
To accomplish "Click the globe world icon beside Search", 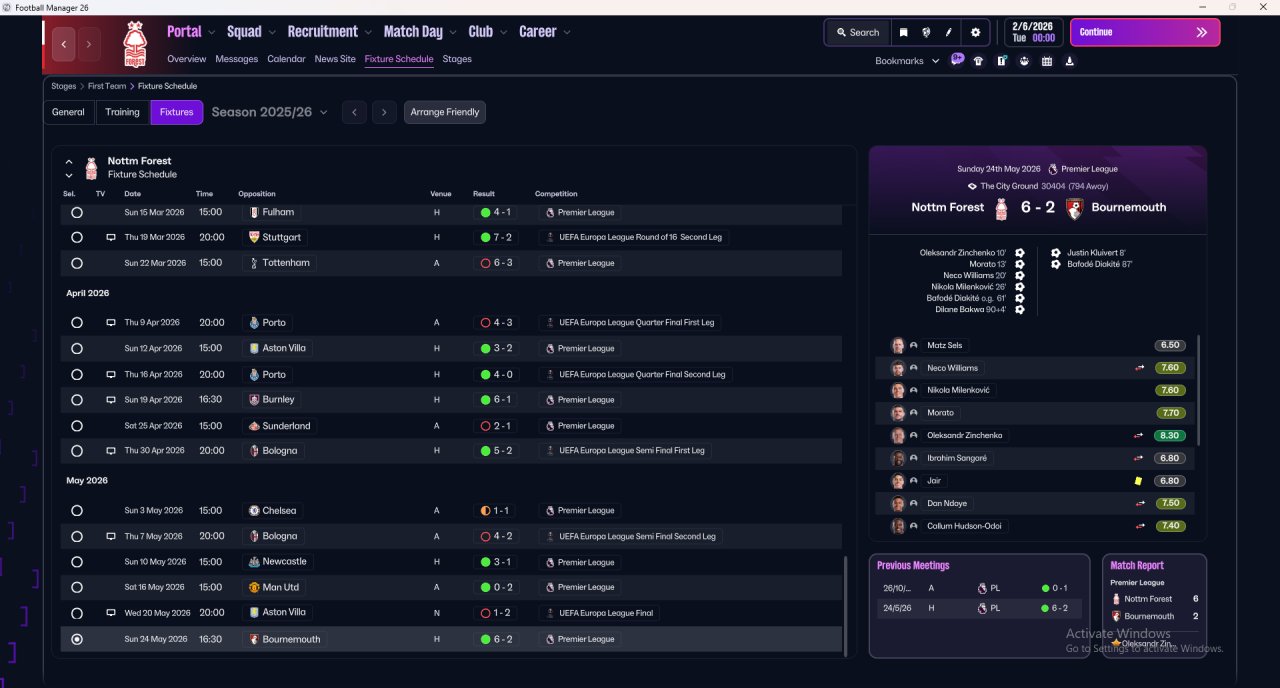I will pyautogui.click(x=926, y=32).
